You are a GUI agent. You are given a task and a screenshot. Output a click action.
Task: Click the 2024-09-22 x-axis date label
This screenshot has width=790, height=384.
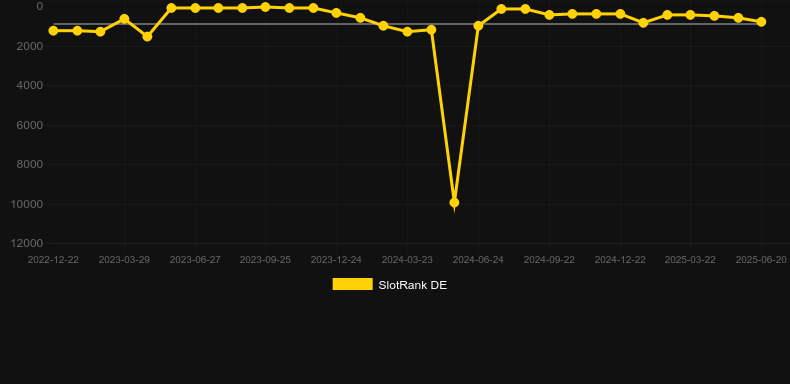click(549, 260)
